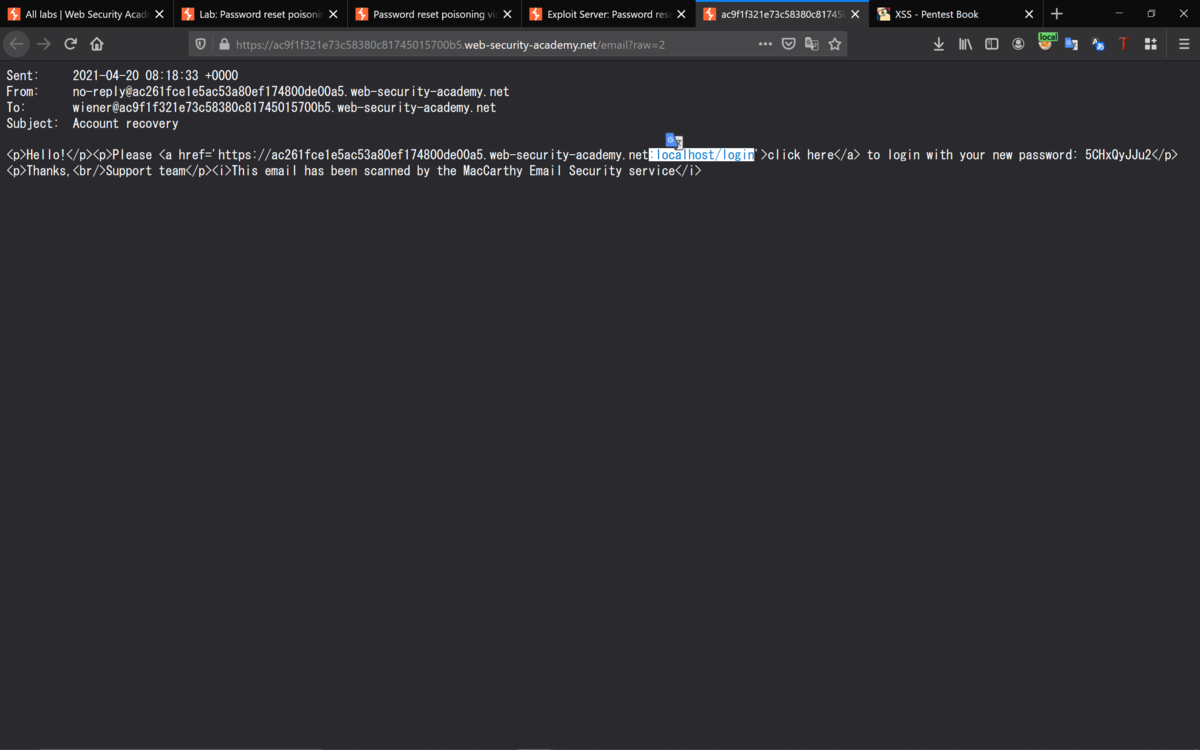Screen dimensions: 1200x750
Task: Click the To wiener email address
Action: pos(284,108)
